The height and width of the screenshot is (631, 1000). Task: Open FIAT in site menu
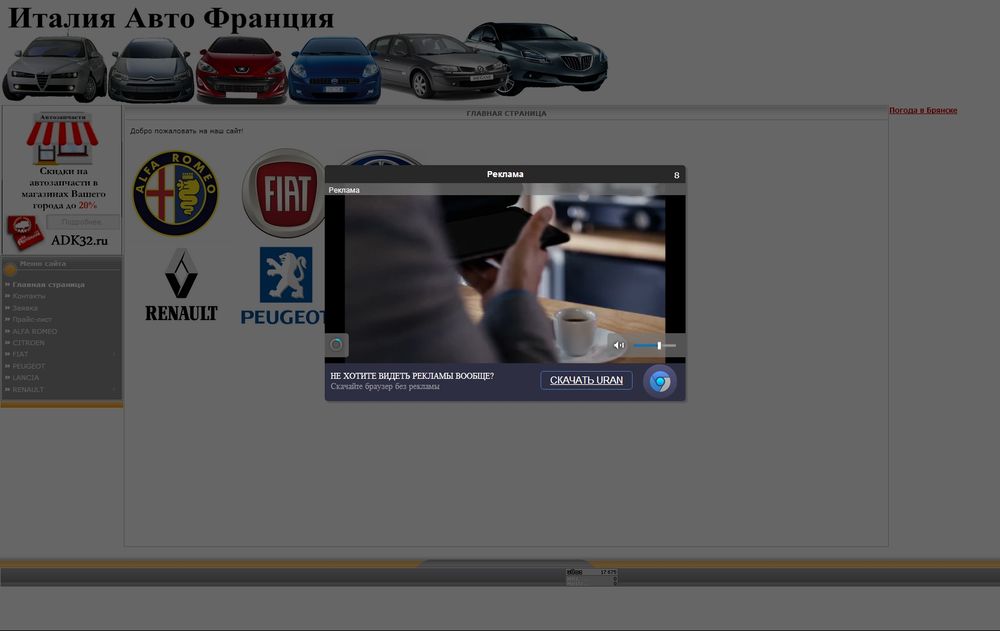click(20, 354)
